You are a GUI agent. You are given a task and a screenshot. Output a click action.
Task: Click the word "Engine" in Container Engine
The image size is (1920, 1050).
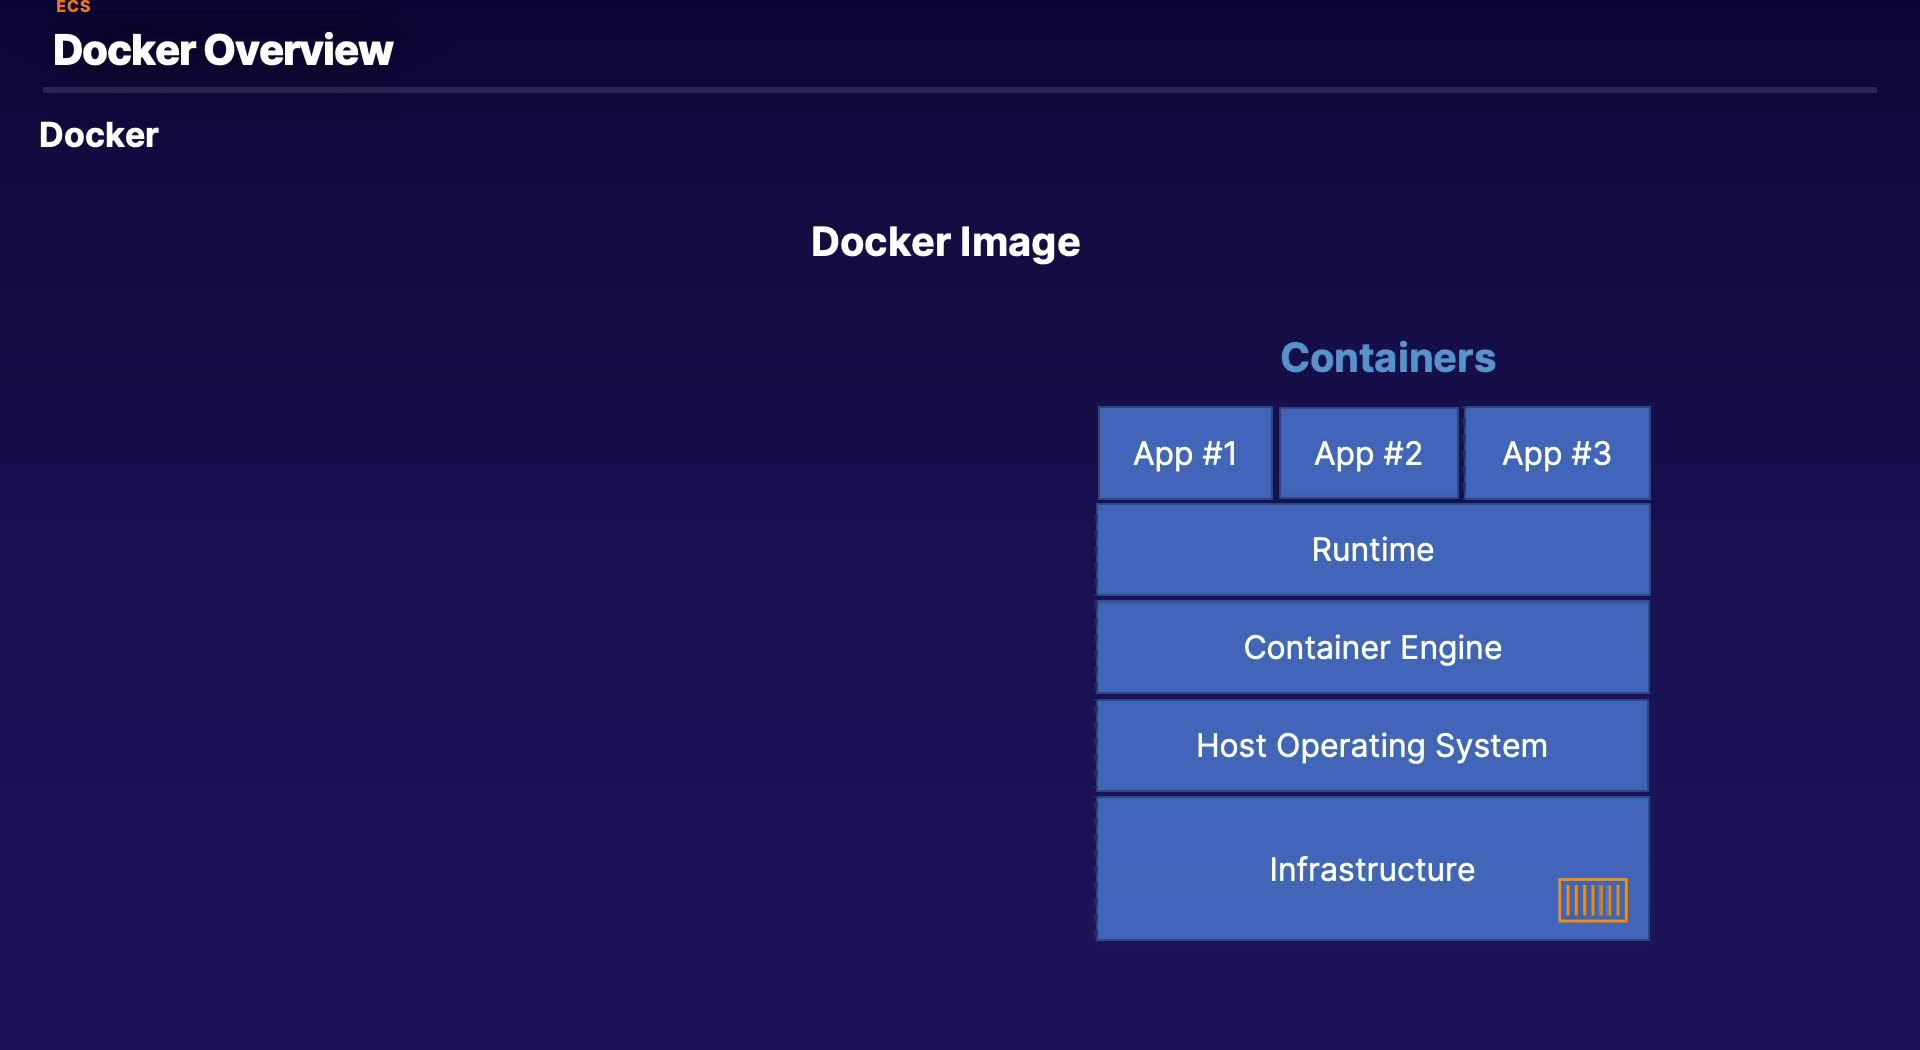[1450, 648]
